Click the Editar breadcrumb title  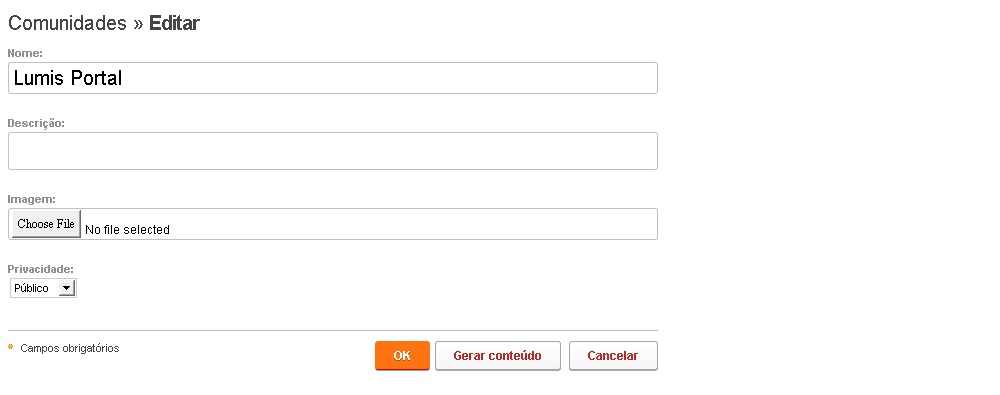(x=174, y=24)
